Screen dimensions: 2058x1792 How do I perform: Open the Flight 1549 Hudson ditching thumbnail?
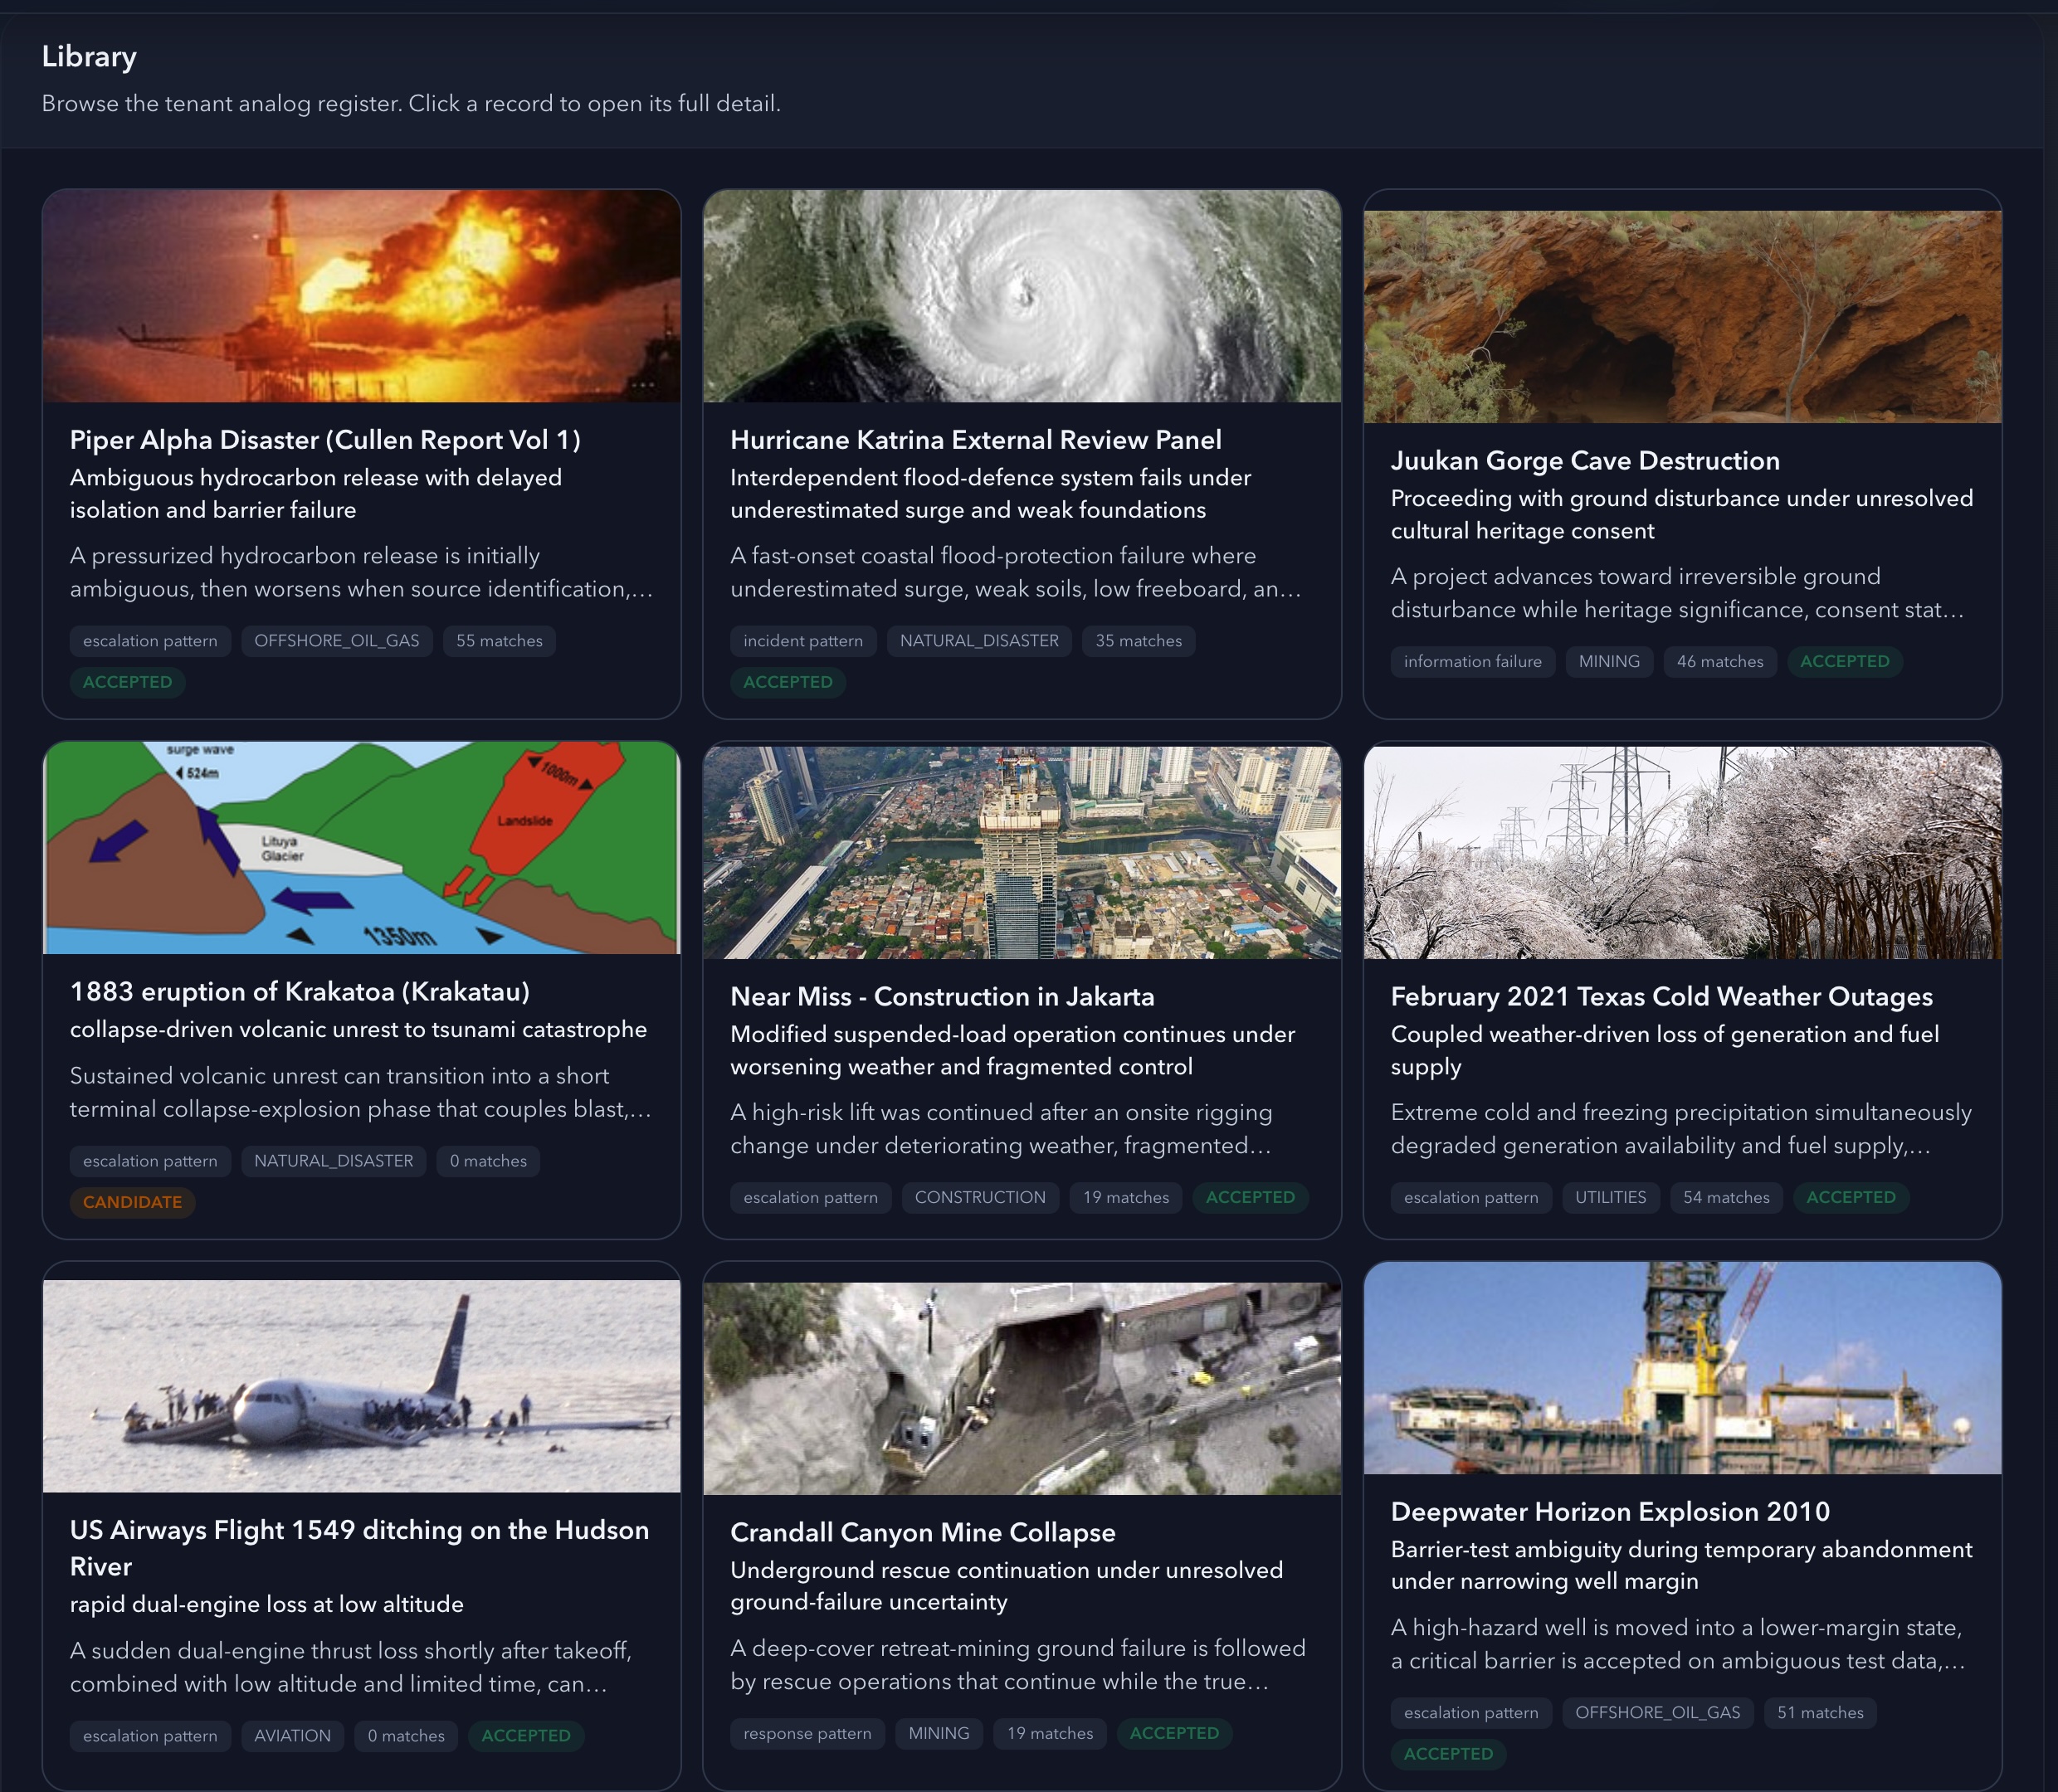click(x=361, y=1387)
